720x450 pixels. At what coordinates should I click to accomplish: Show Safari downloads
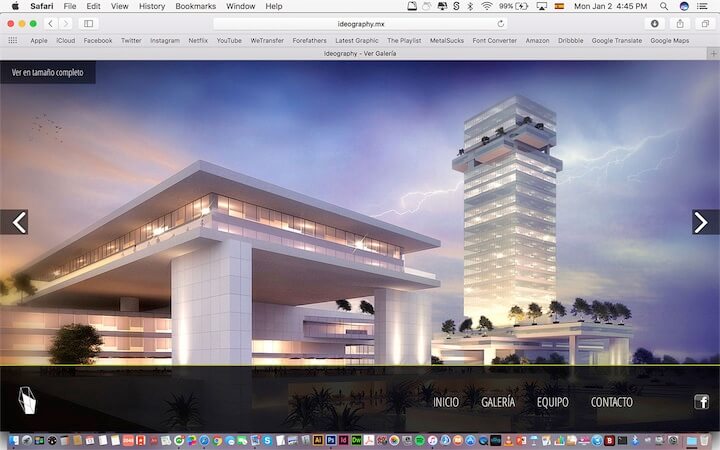click(655, 23)
